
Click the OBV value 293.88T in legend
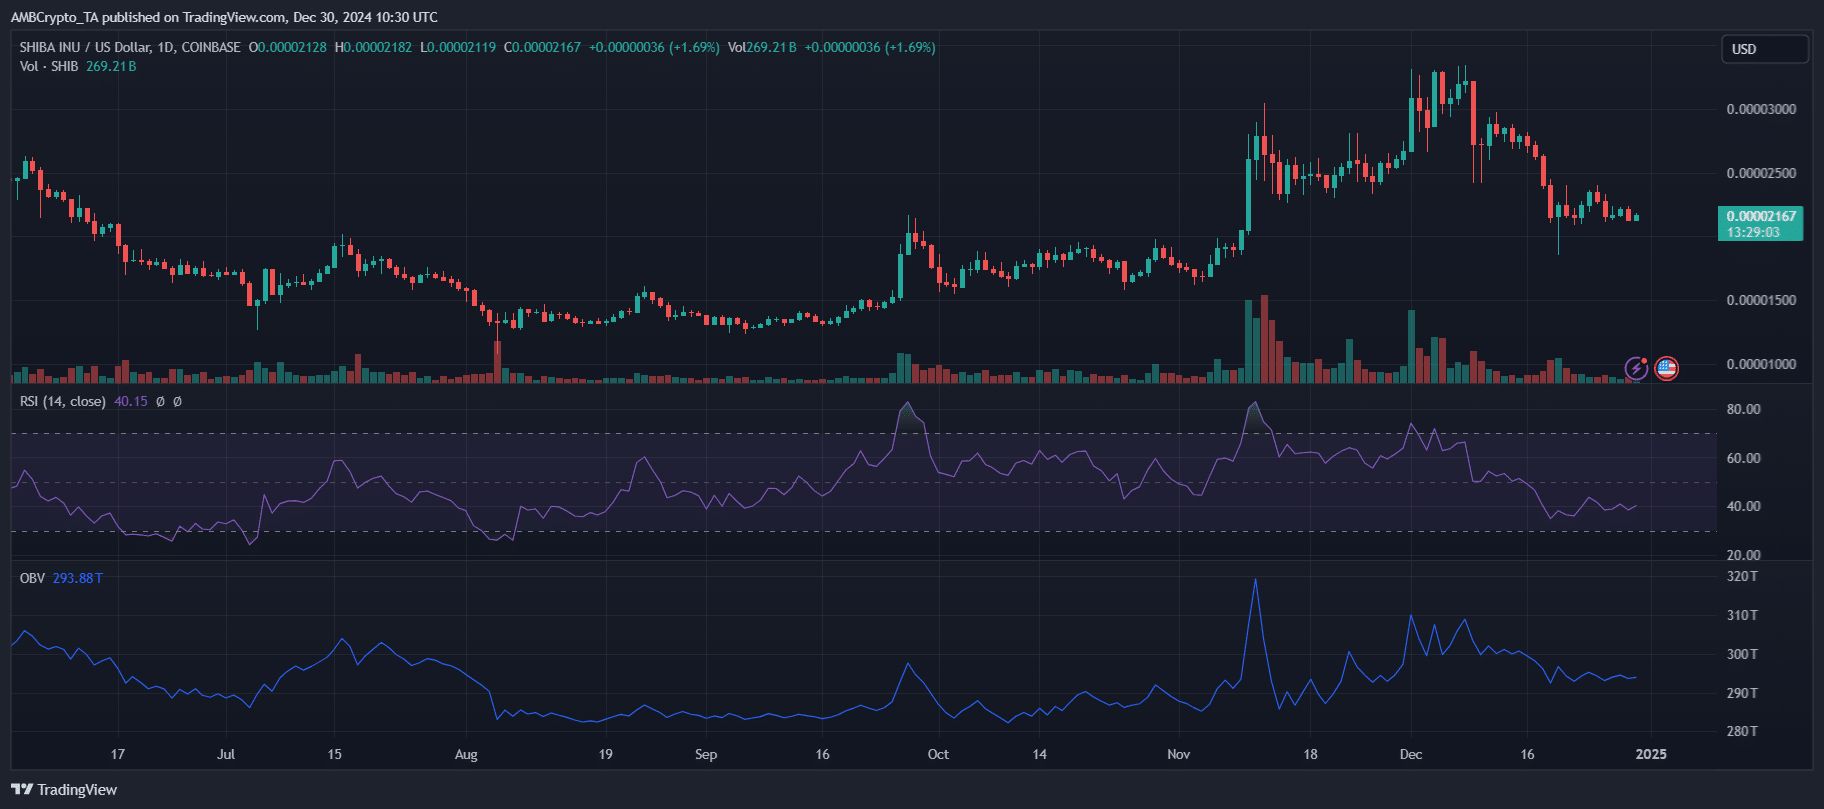[x=77, y=578]
